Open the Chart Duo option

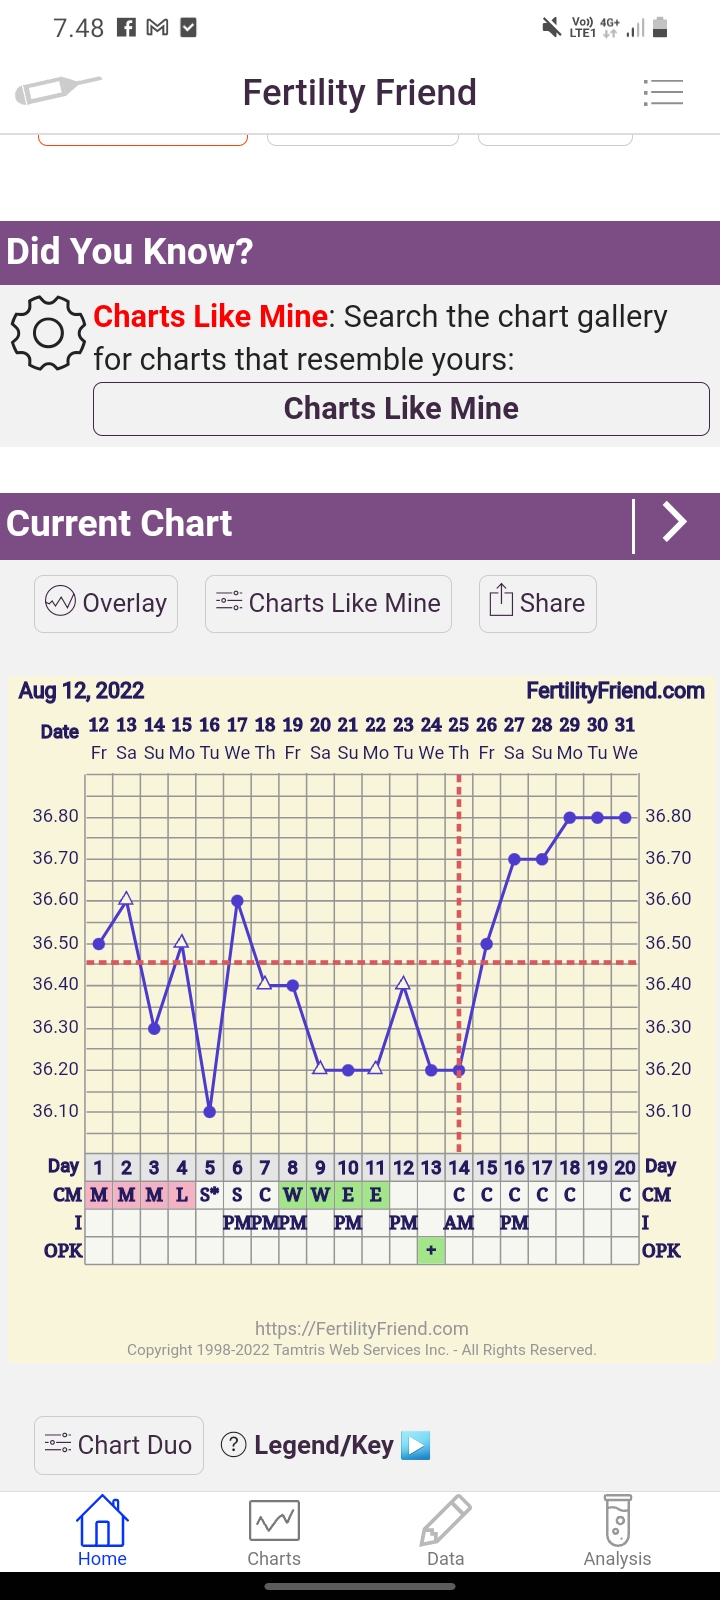[x=119, y=1445]
